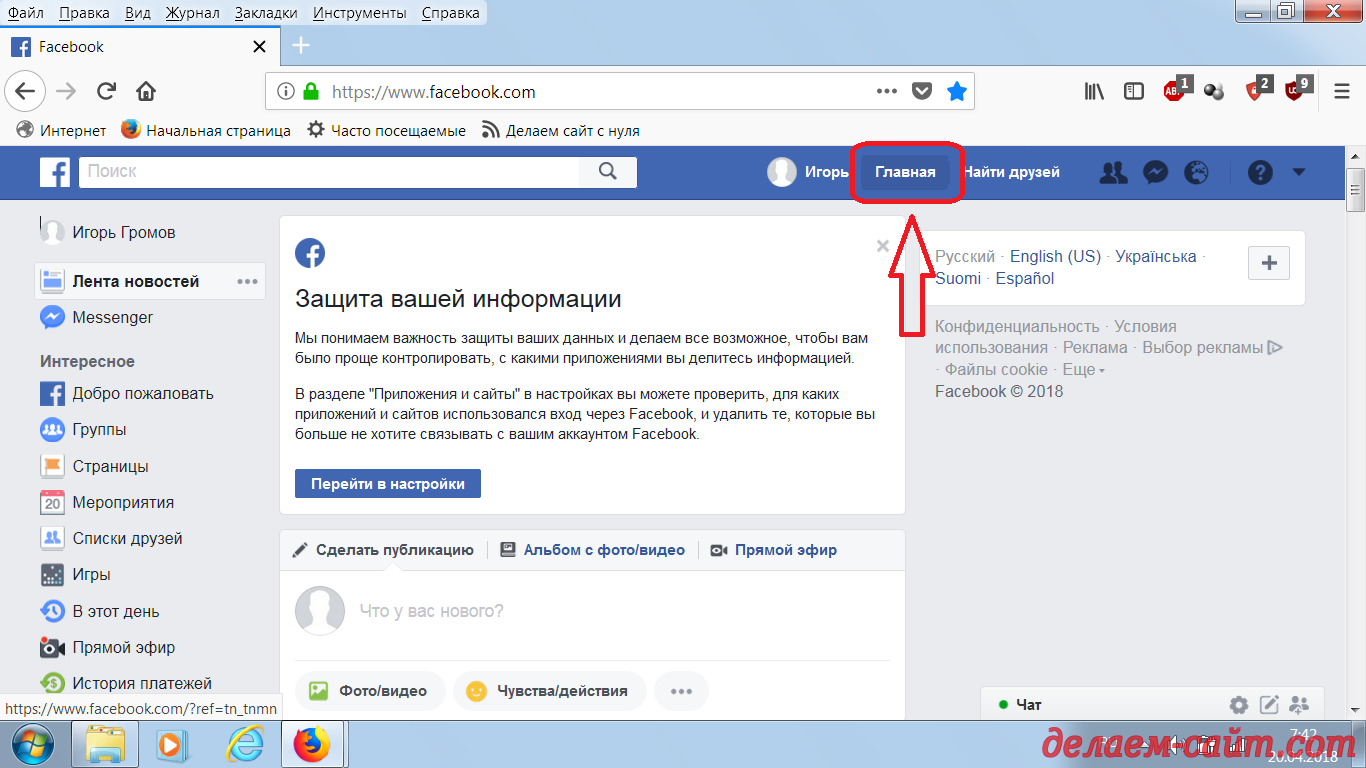This screenshot has width=1366, height=768.
Task: Reload the page with the refresh icon
Action: click(106, 91)
